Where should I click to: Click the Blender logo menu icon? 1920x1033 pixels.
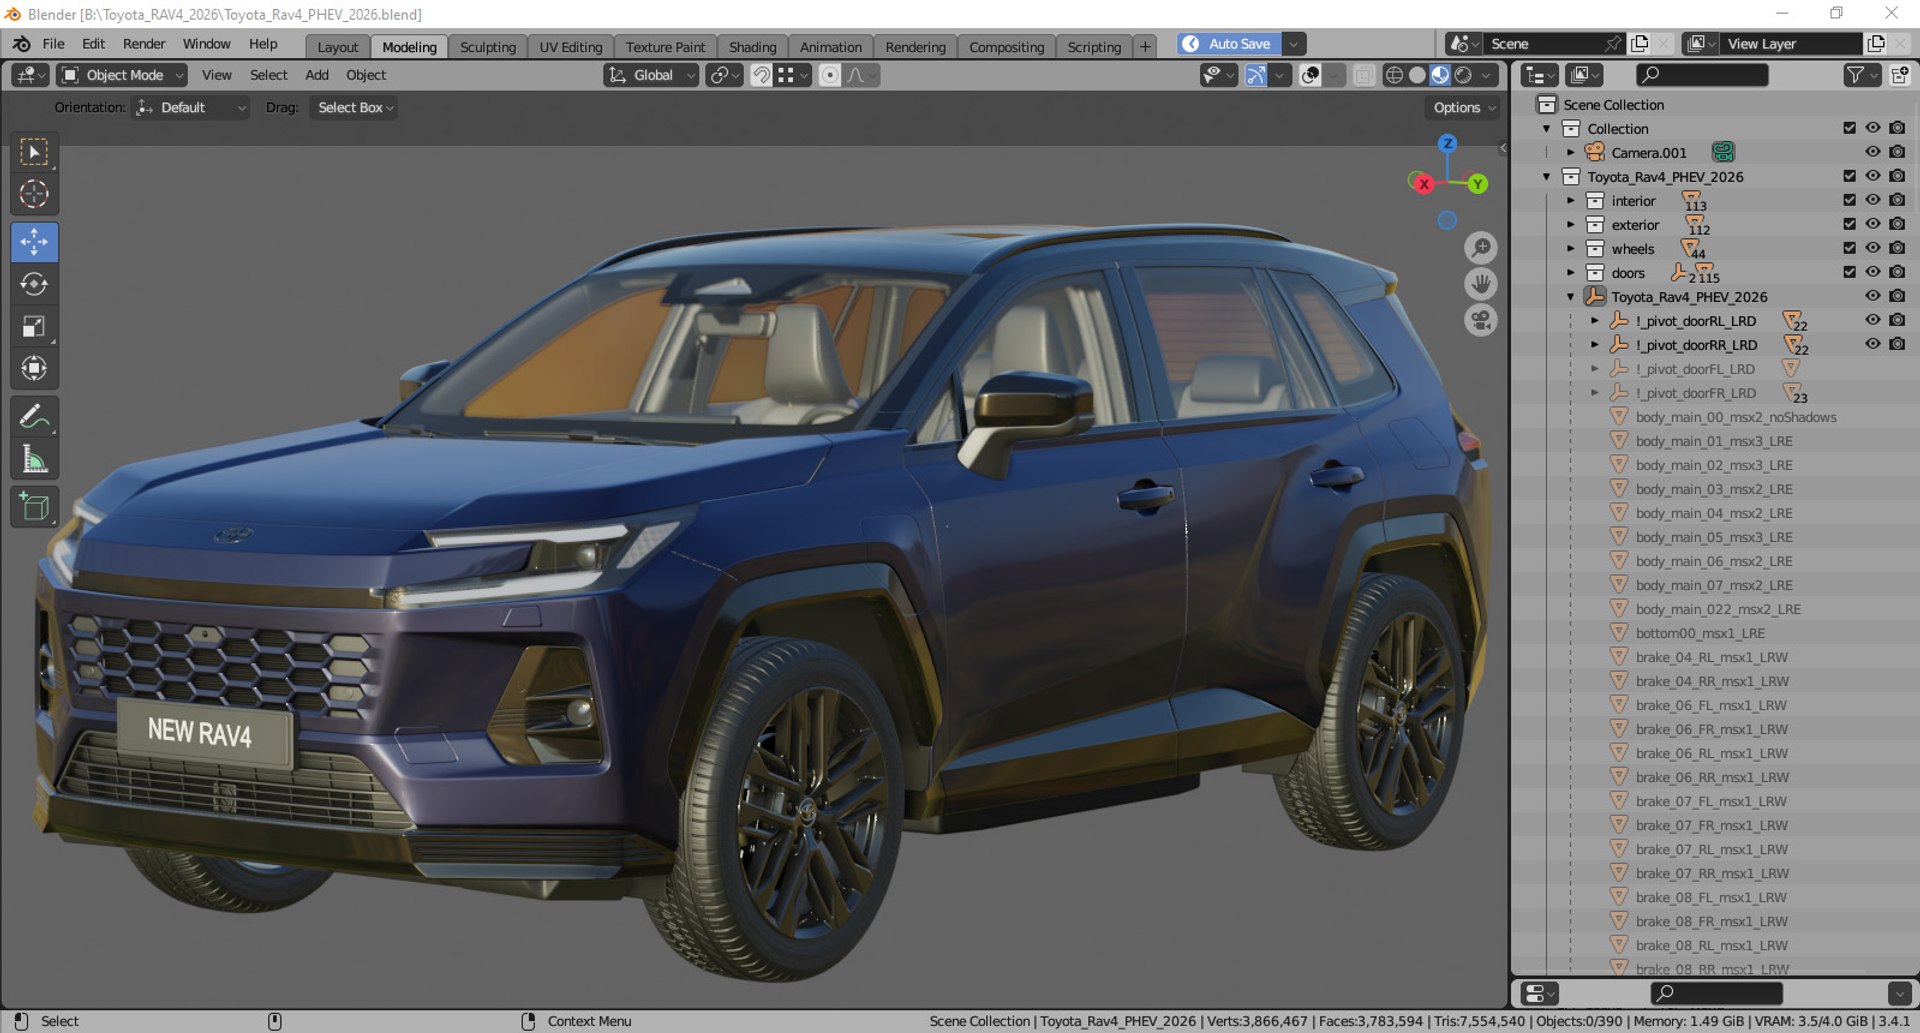pos(21,44)
